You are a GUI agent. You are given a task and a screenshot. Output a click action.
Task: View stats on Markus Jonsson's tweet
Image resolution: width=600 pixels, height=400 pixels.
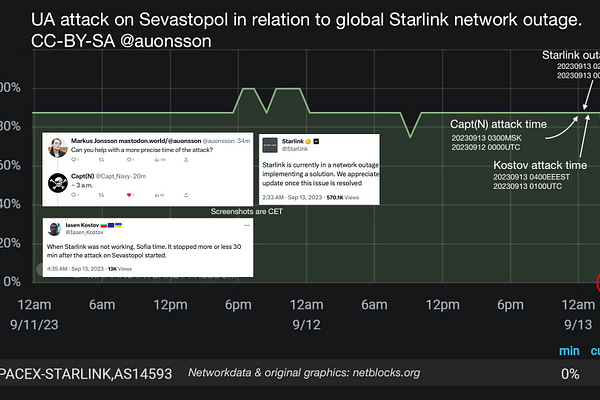click(x=160, y=160)
